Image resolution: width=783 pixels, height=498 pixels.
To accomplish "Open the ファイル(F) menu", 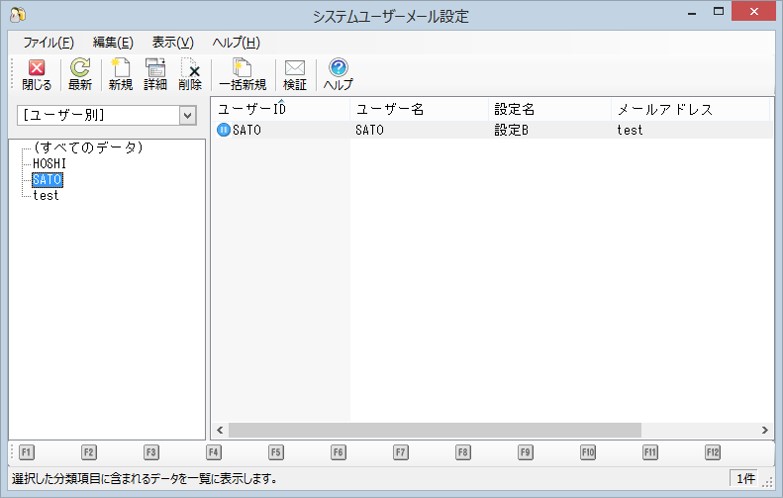I will [48, 42].
